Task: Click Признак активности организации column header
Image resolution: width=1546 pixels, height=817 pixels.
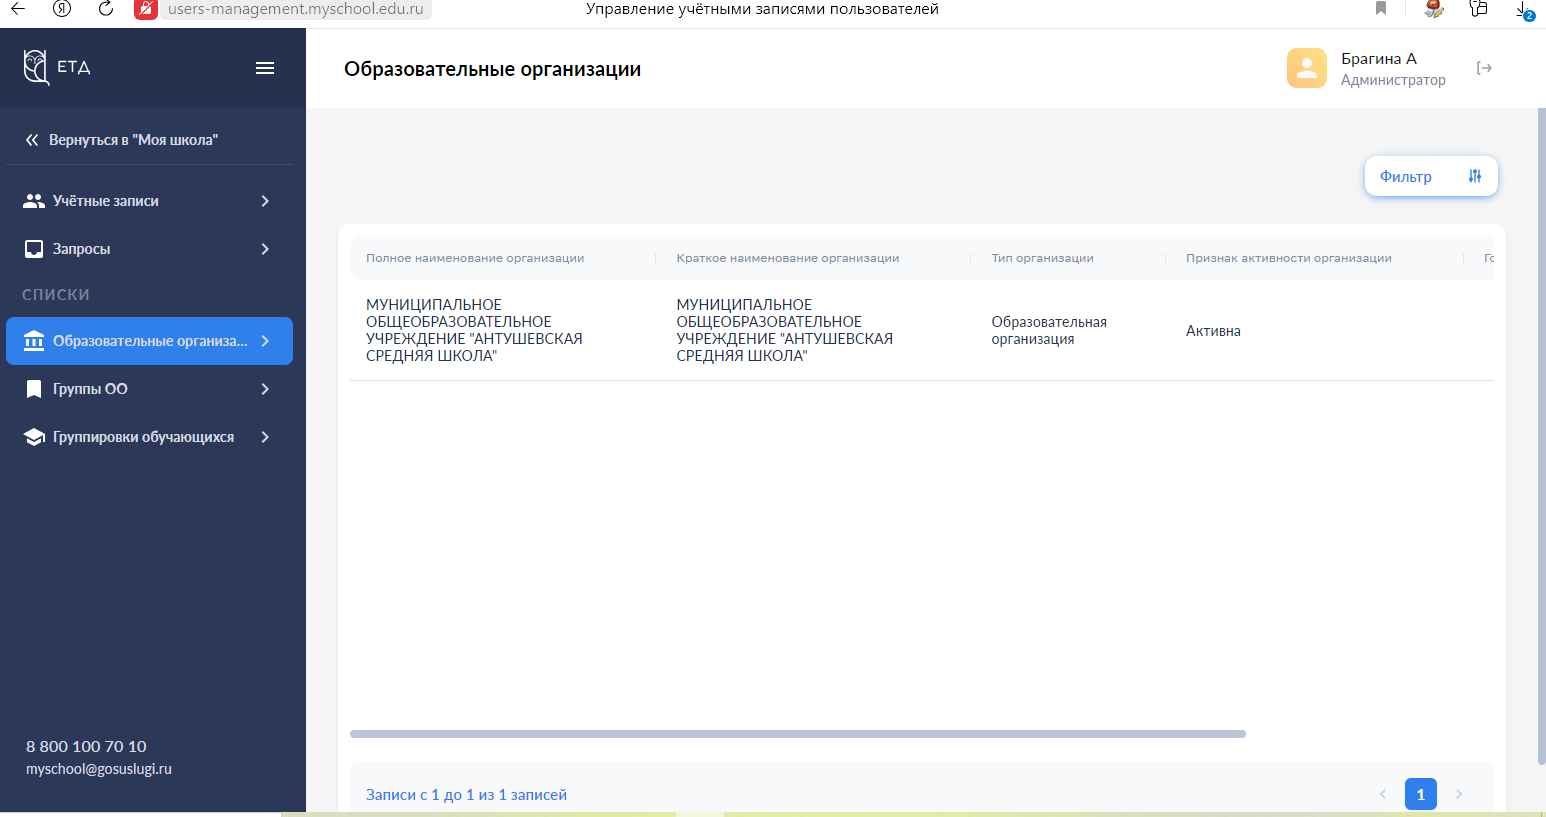Action: [x=1289, y=258]
